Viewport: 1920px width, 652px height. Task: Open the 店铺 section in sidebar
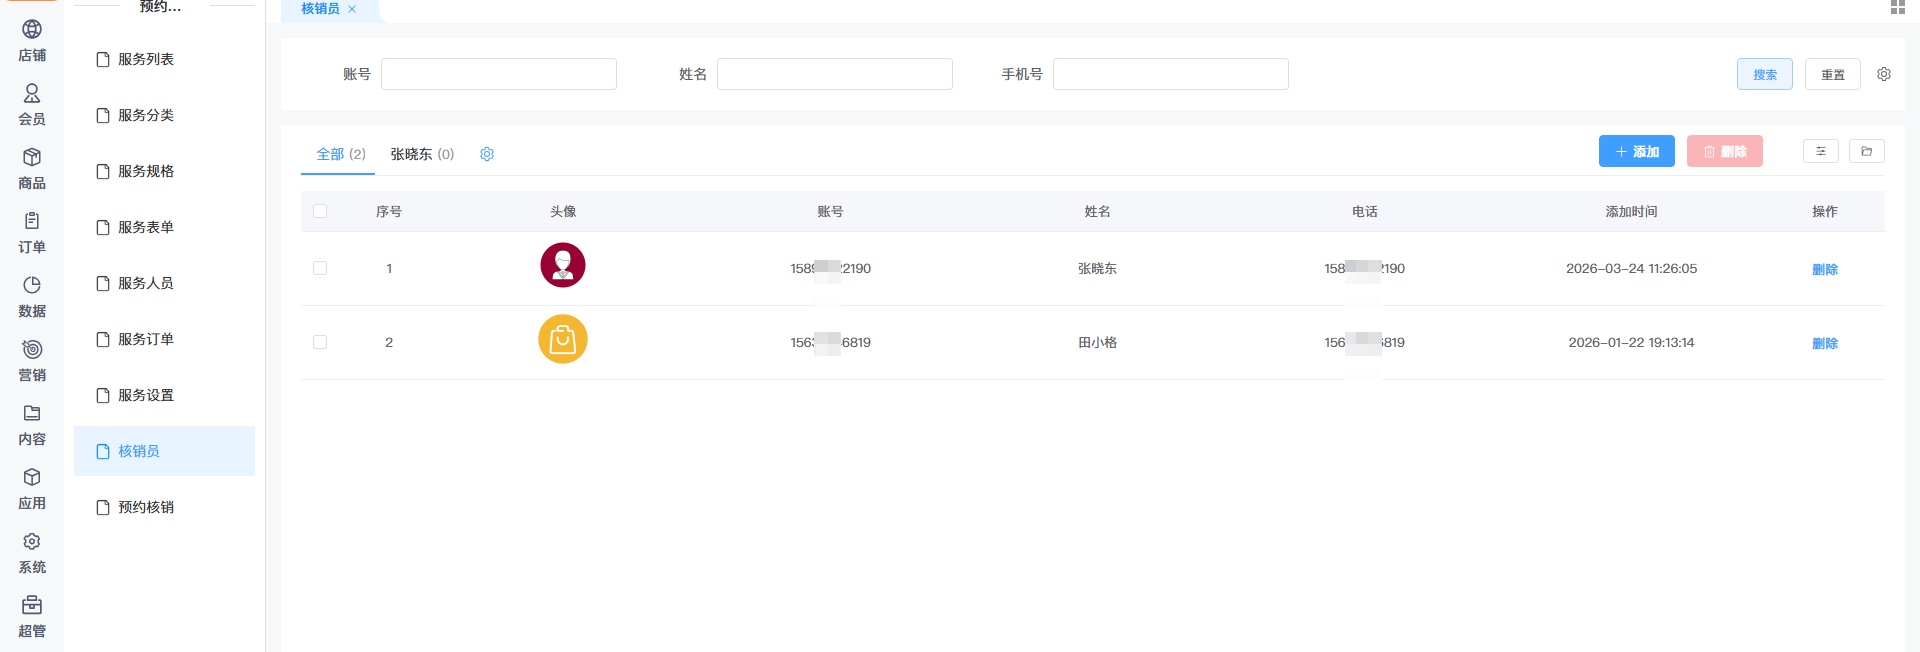pyautogui.click(x=32, y=41)
